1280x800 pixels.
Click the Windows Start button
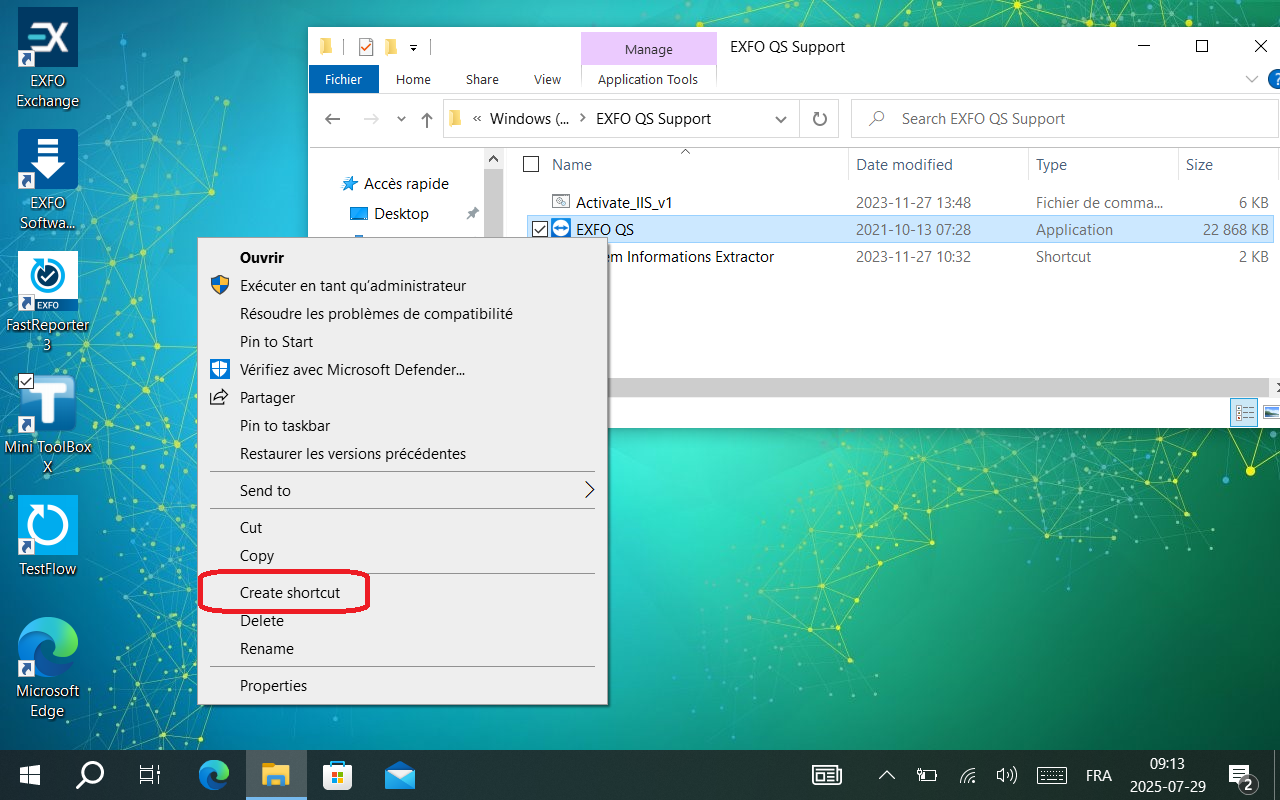pos(30,775)
